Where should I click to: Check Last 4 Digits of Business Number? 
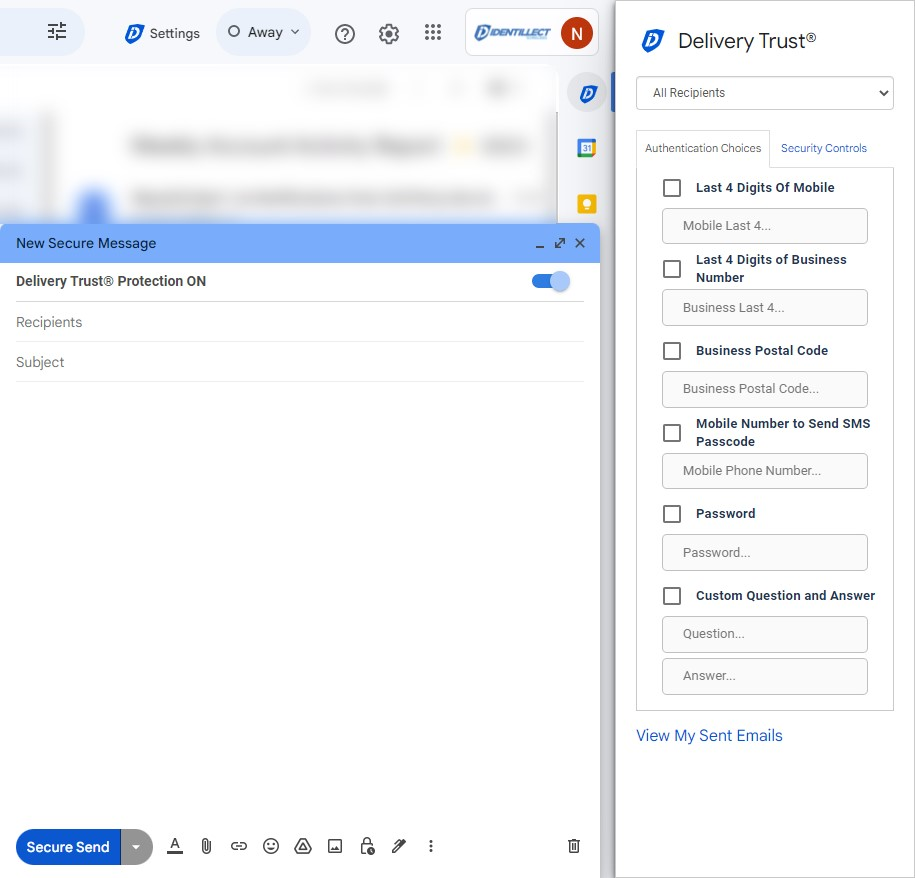pyautogui.click(x=672, y=269)
